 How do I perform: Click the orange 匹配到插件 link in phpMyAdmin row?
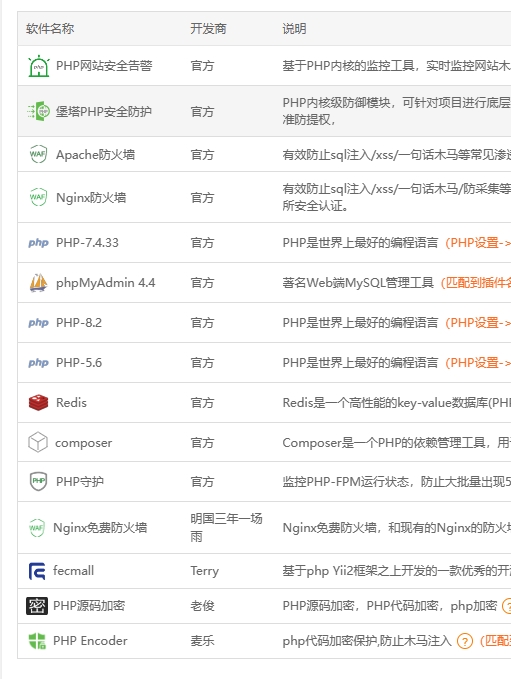click(475, 283)
